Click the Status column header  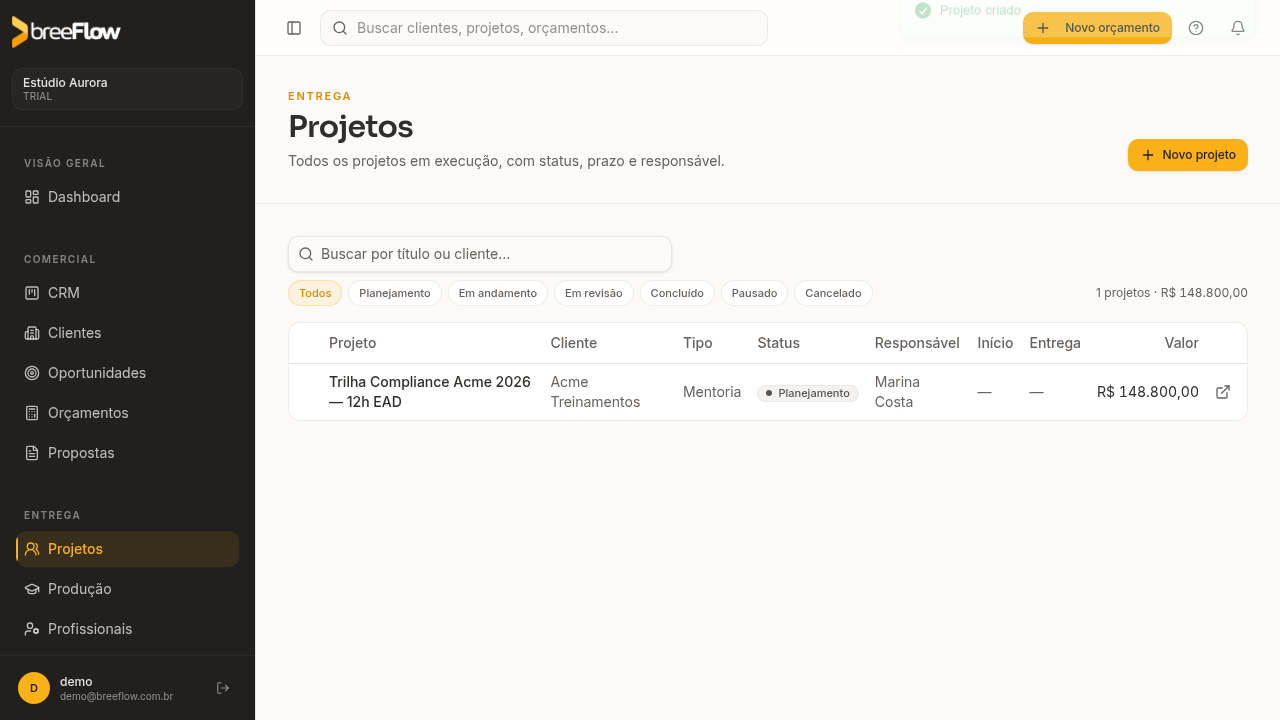[779, 343]
